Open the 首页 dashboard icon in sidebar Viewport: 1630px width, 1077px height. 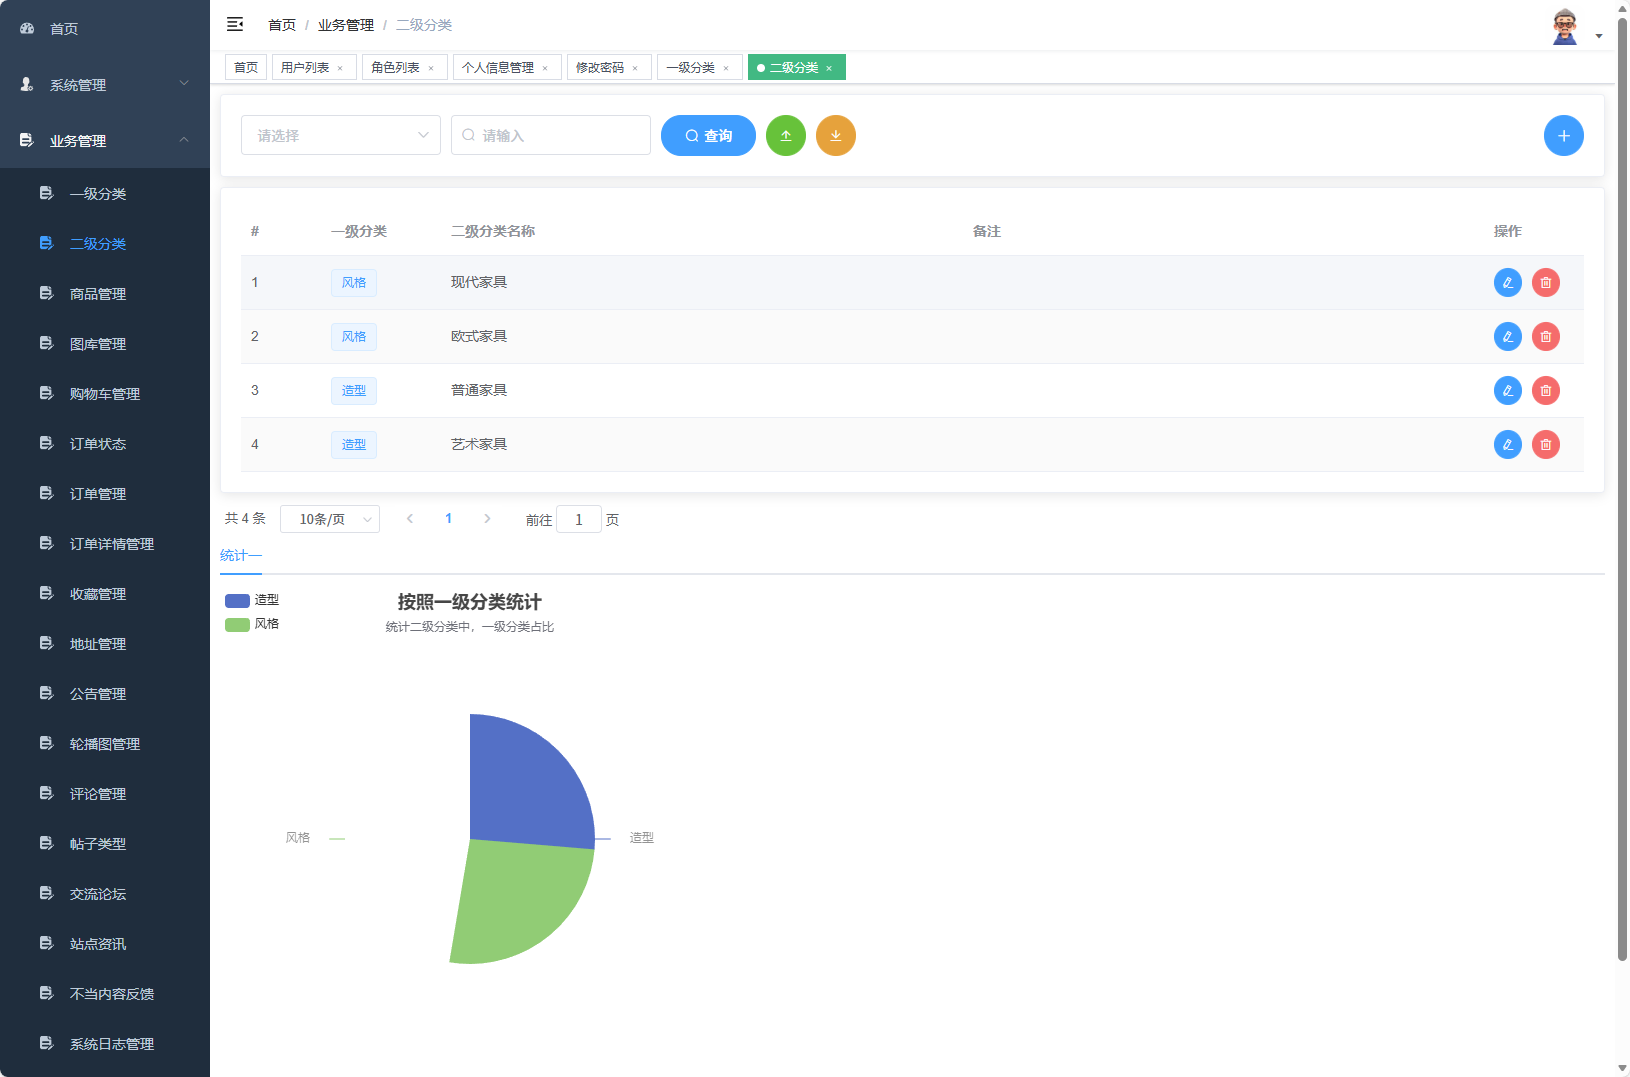point(26,28)
